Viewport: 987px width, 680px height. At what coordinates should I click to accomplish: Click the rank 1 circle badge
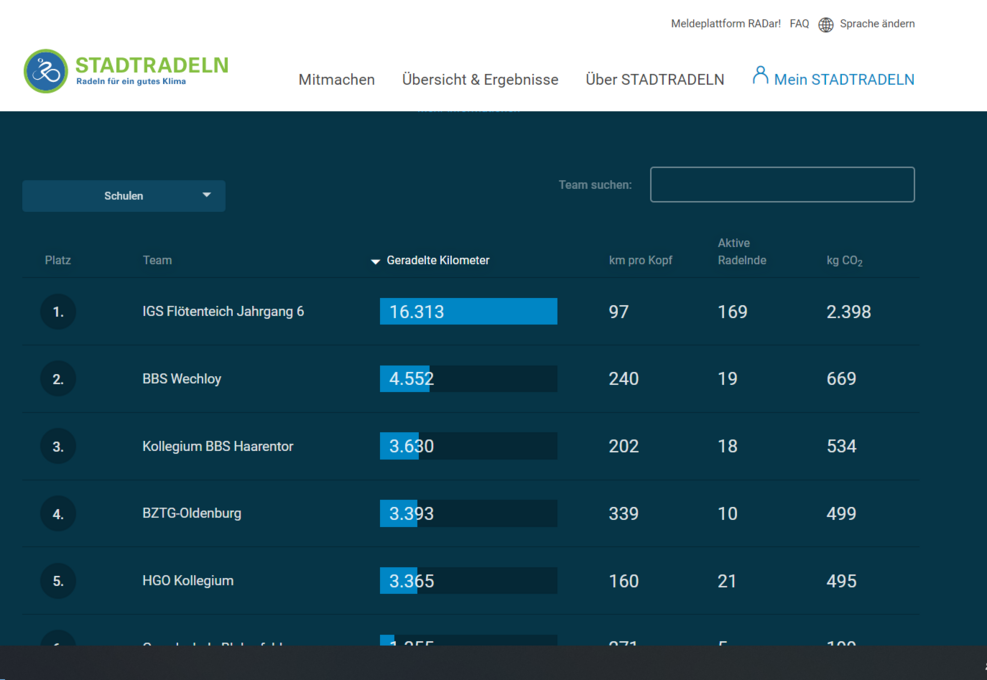click(58, 312)
